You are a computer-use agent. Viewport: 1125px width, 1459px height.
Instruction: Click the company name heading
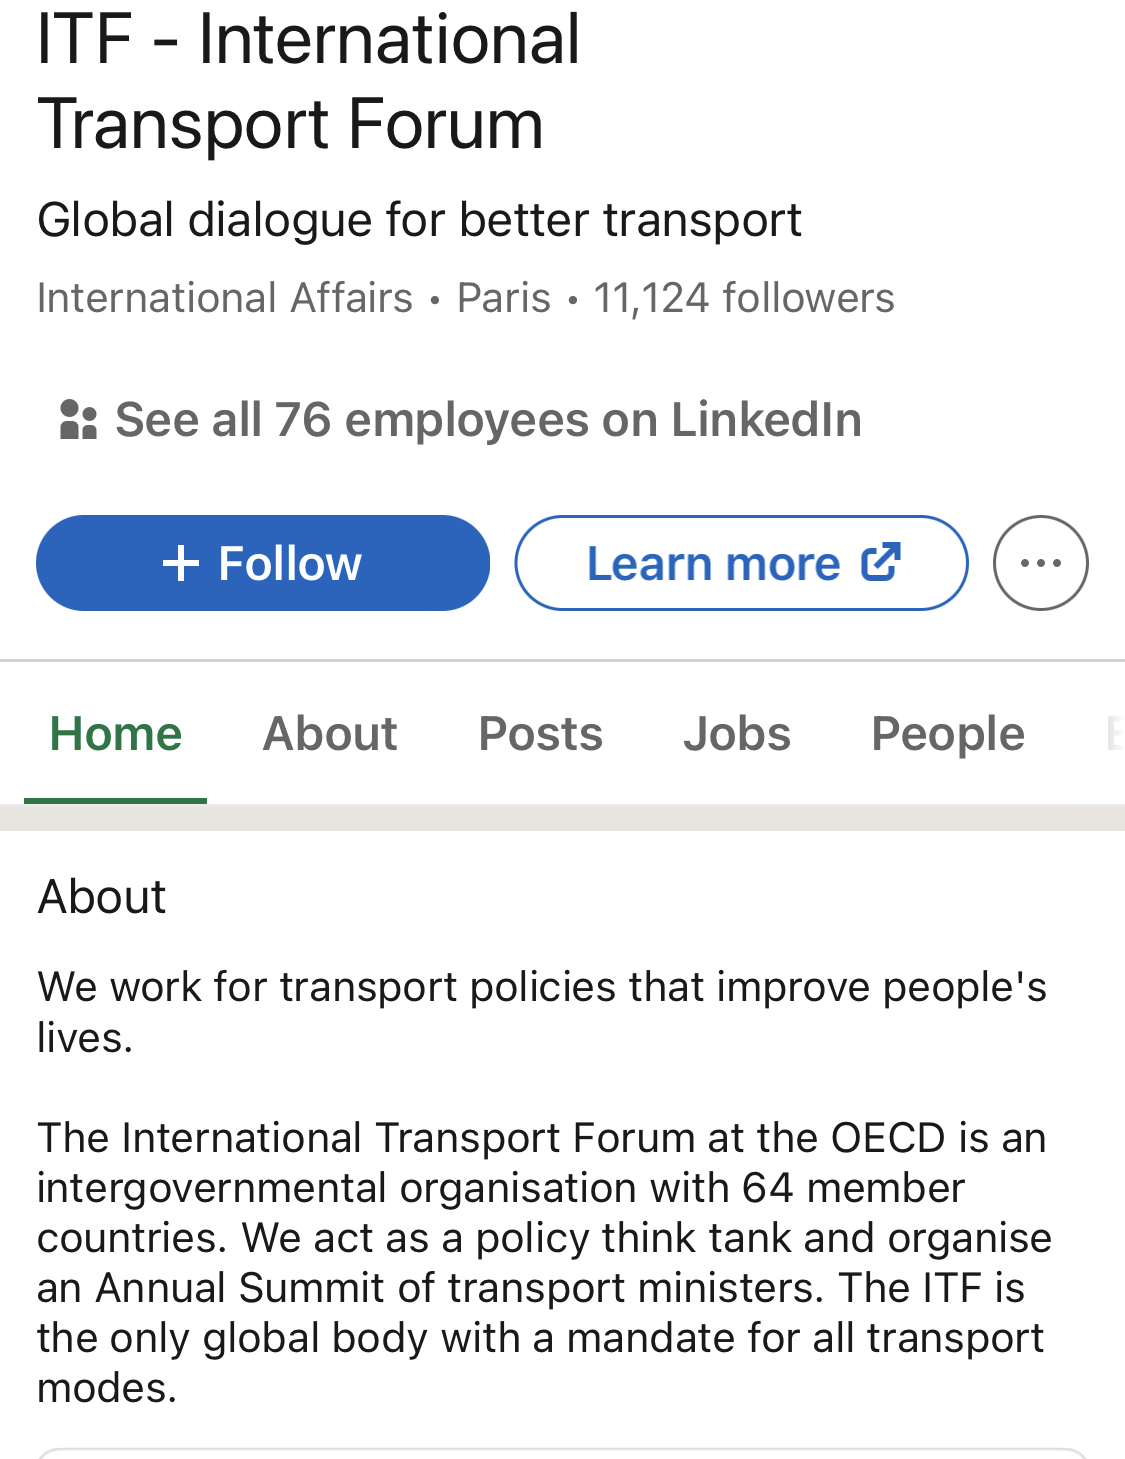[x=308, y=82]
